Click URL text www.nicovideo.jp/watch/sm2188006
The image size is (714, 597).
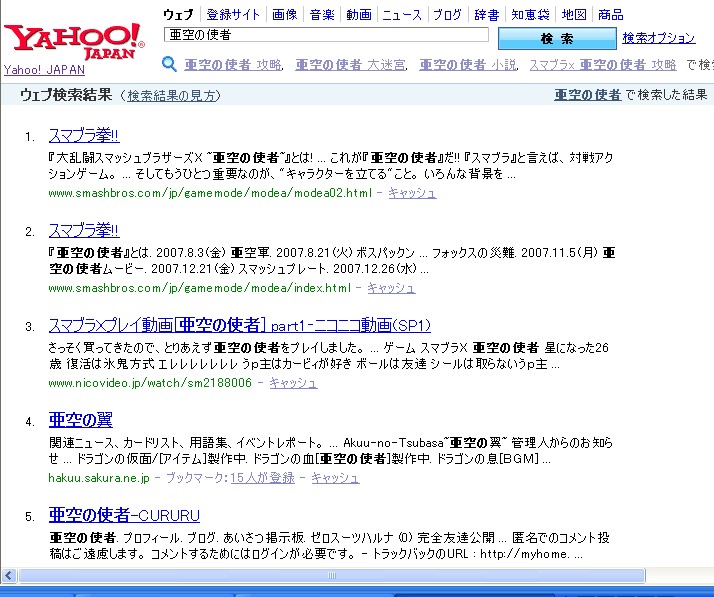click(x=150, y=383)
